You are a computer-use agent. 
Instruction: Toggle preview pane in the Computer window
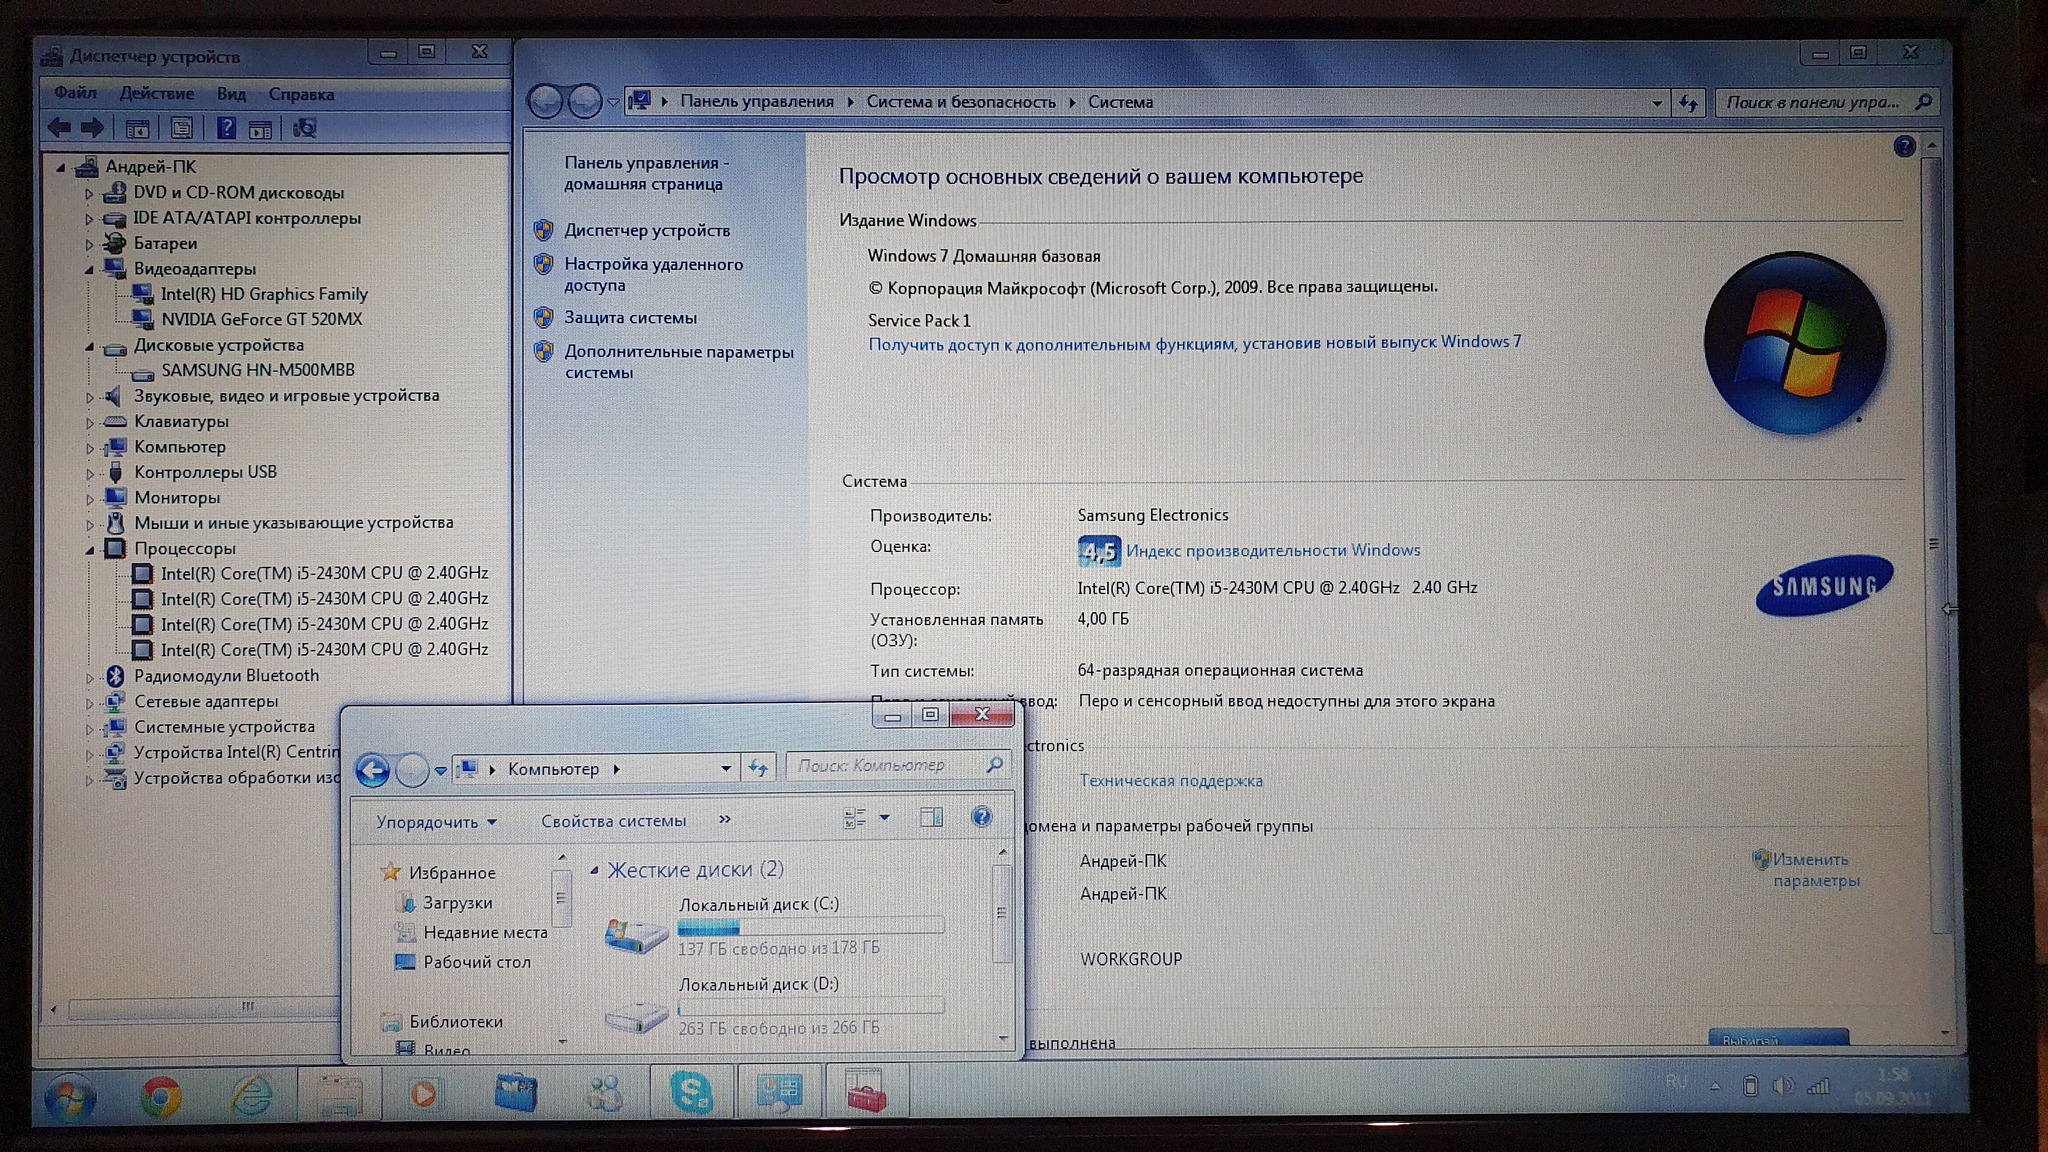(931, 818)
